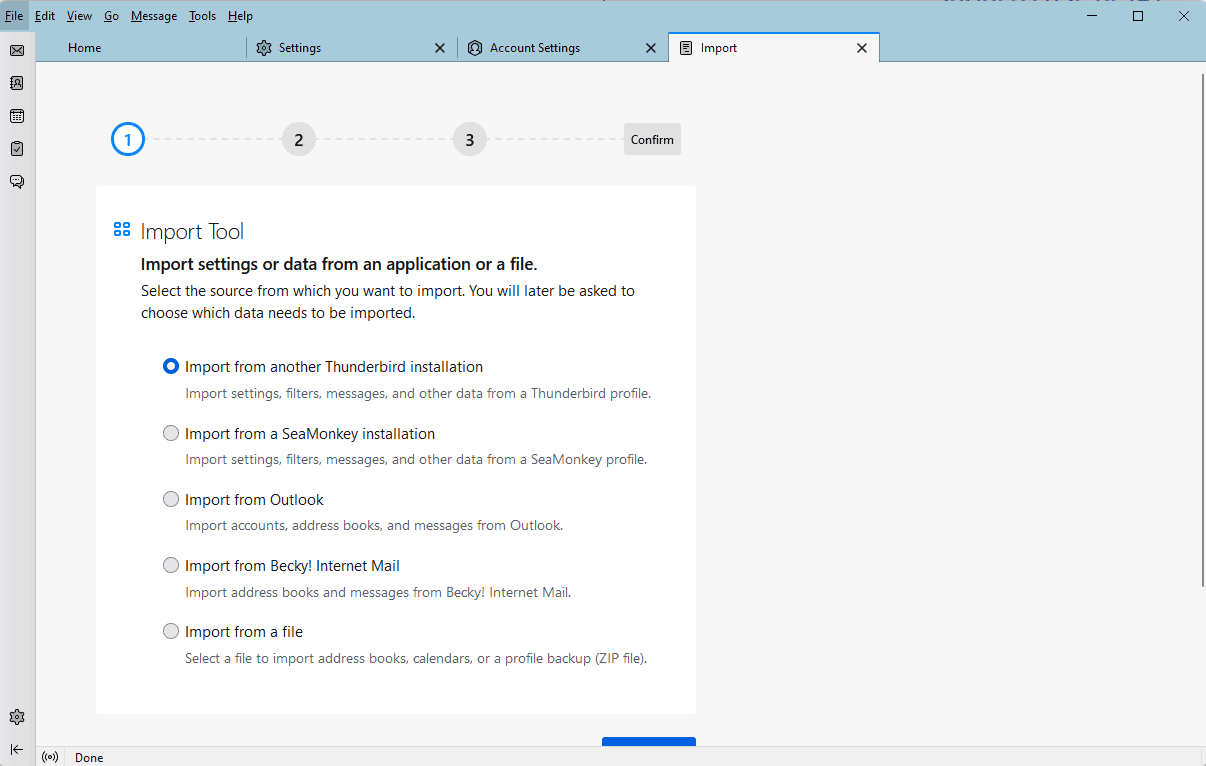This screenshot has width=1206, height=766.
Task: Open the Go menu
Action: tap(111, 16)
